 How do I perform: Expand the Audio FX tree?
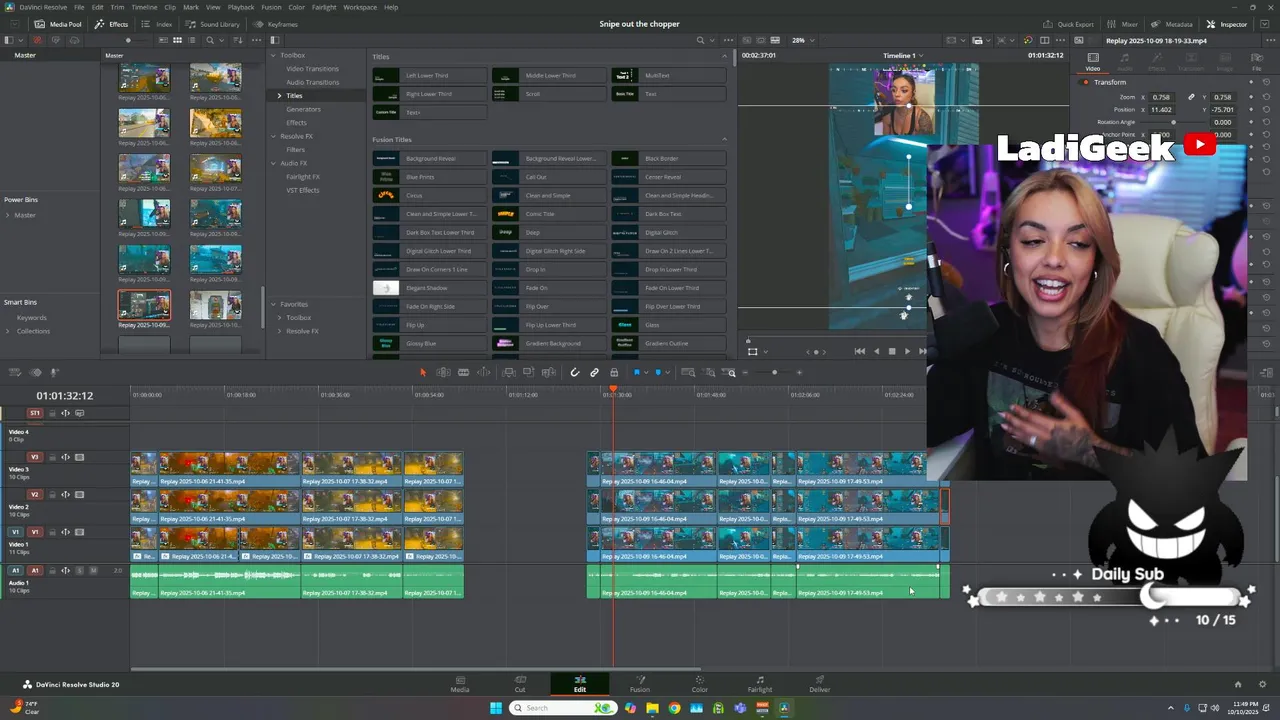point(273,163)
